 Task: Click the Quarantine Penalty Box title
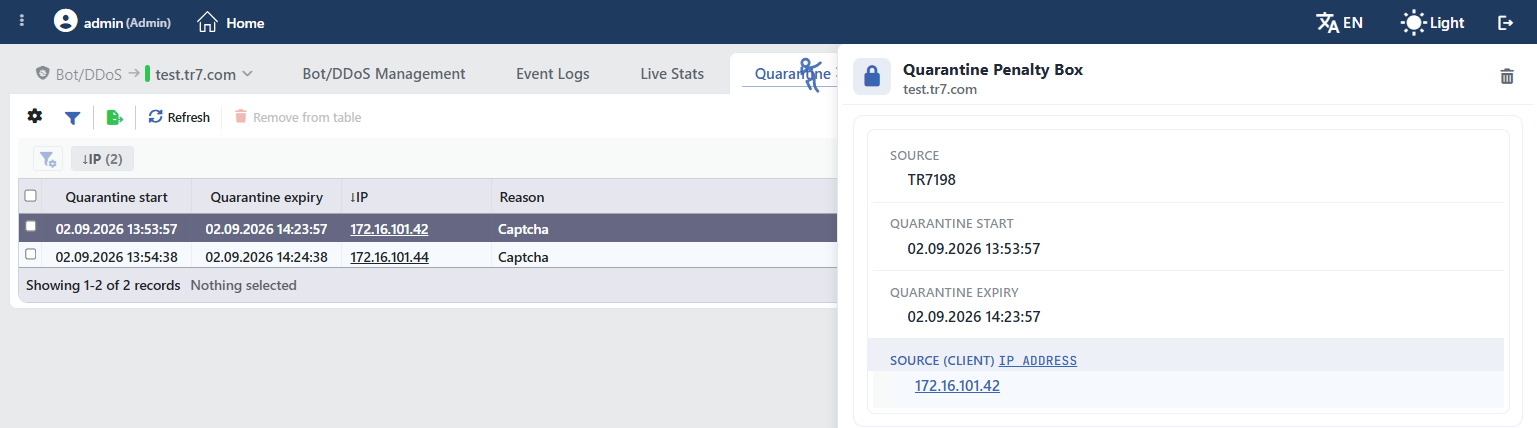993,70
